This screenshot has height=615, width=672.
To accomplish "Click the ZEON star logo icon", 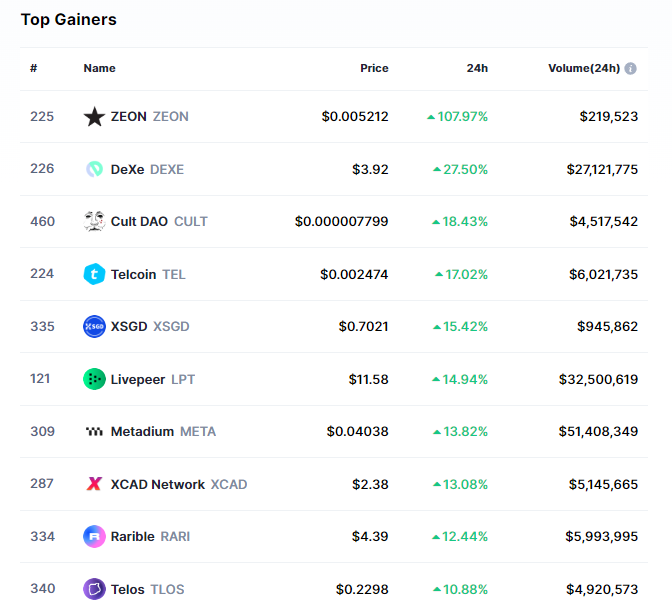I will (x=94, y=117).
